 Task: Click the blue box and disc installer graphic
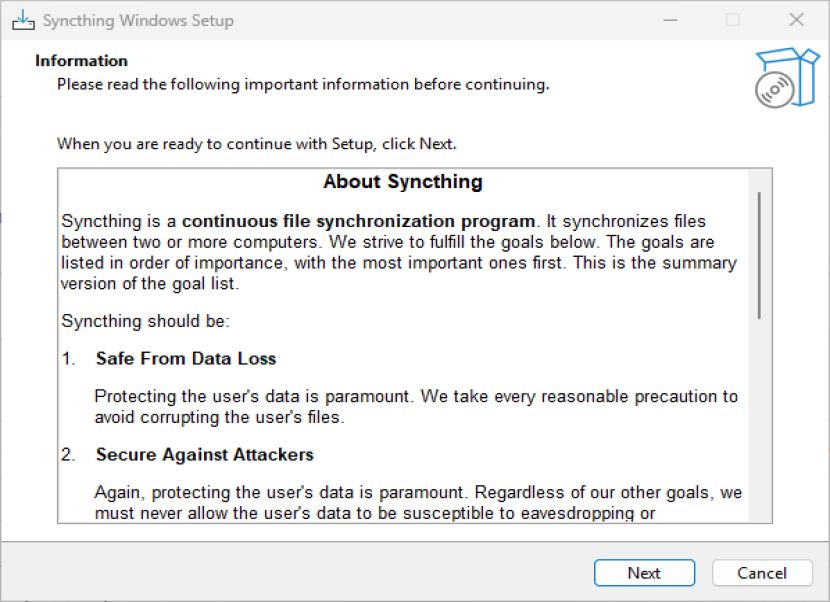(x=787, y=78)
